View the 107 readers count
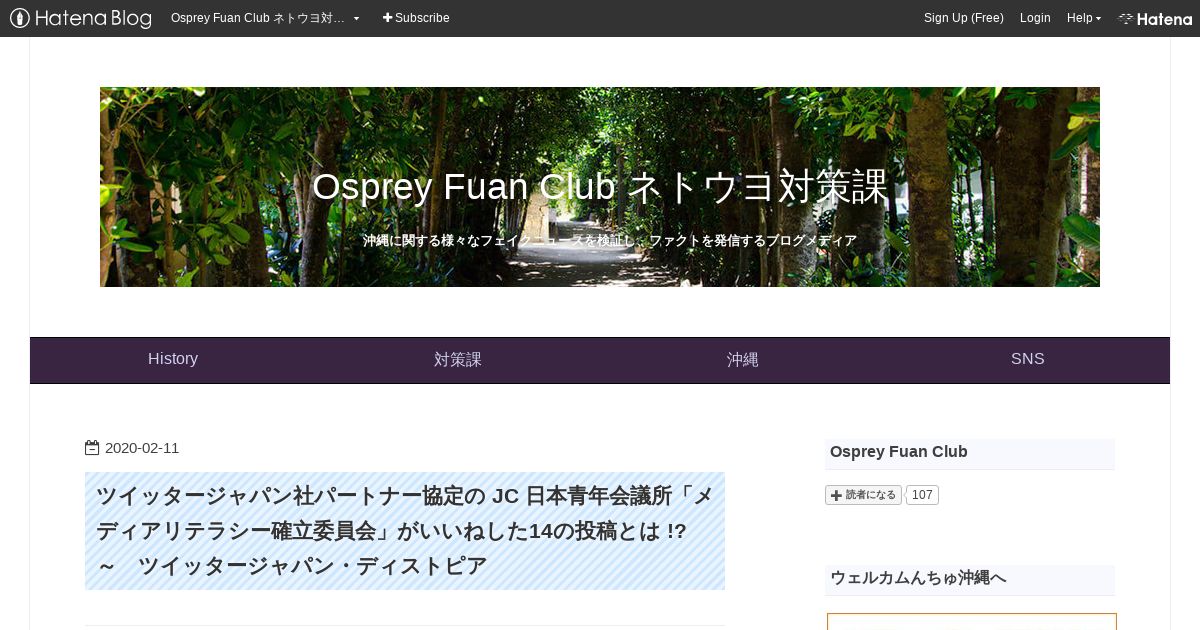The width and height of the screenshot is (1200, 630). pyautogui.click(x=922, y=495)
